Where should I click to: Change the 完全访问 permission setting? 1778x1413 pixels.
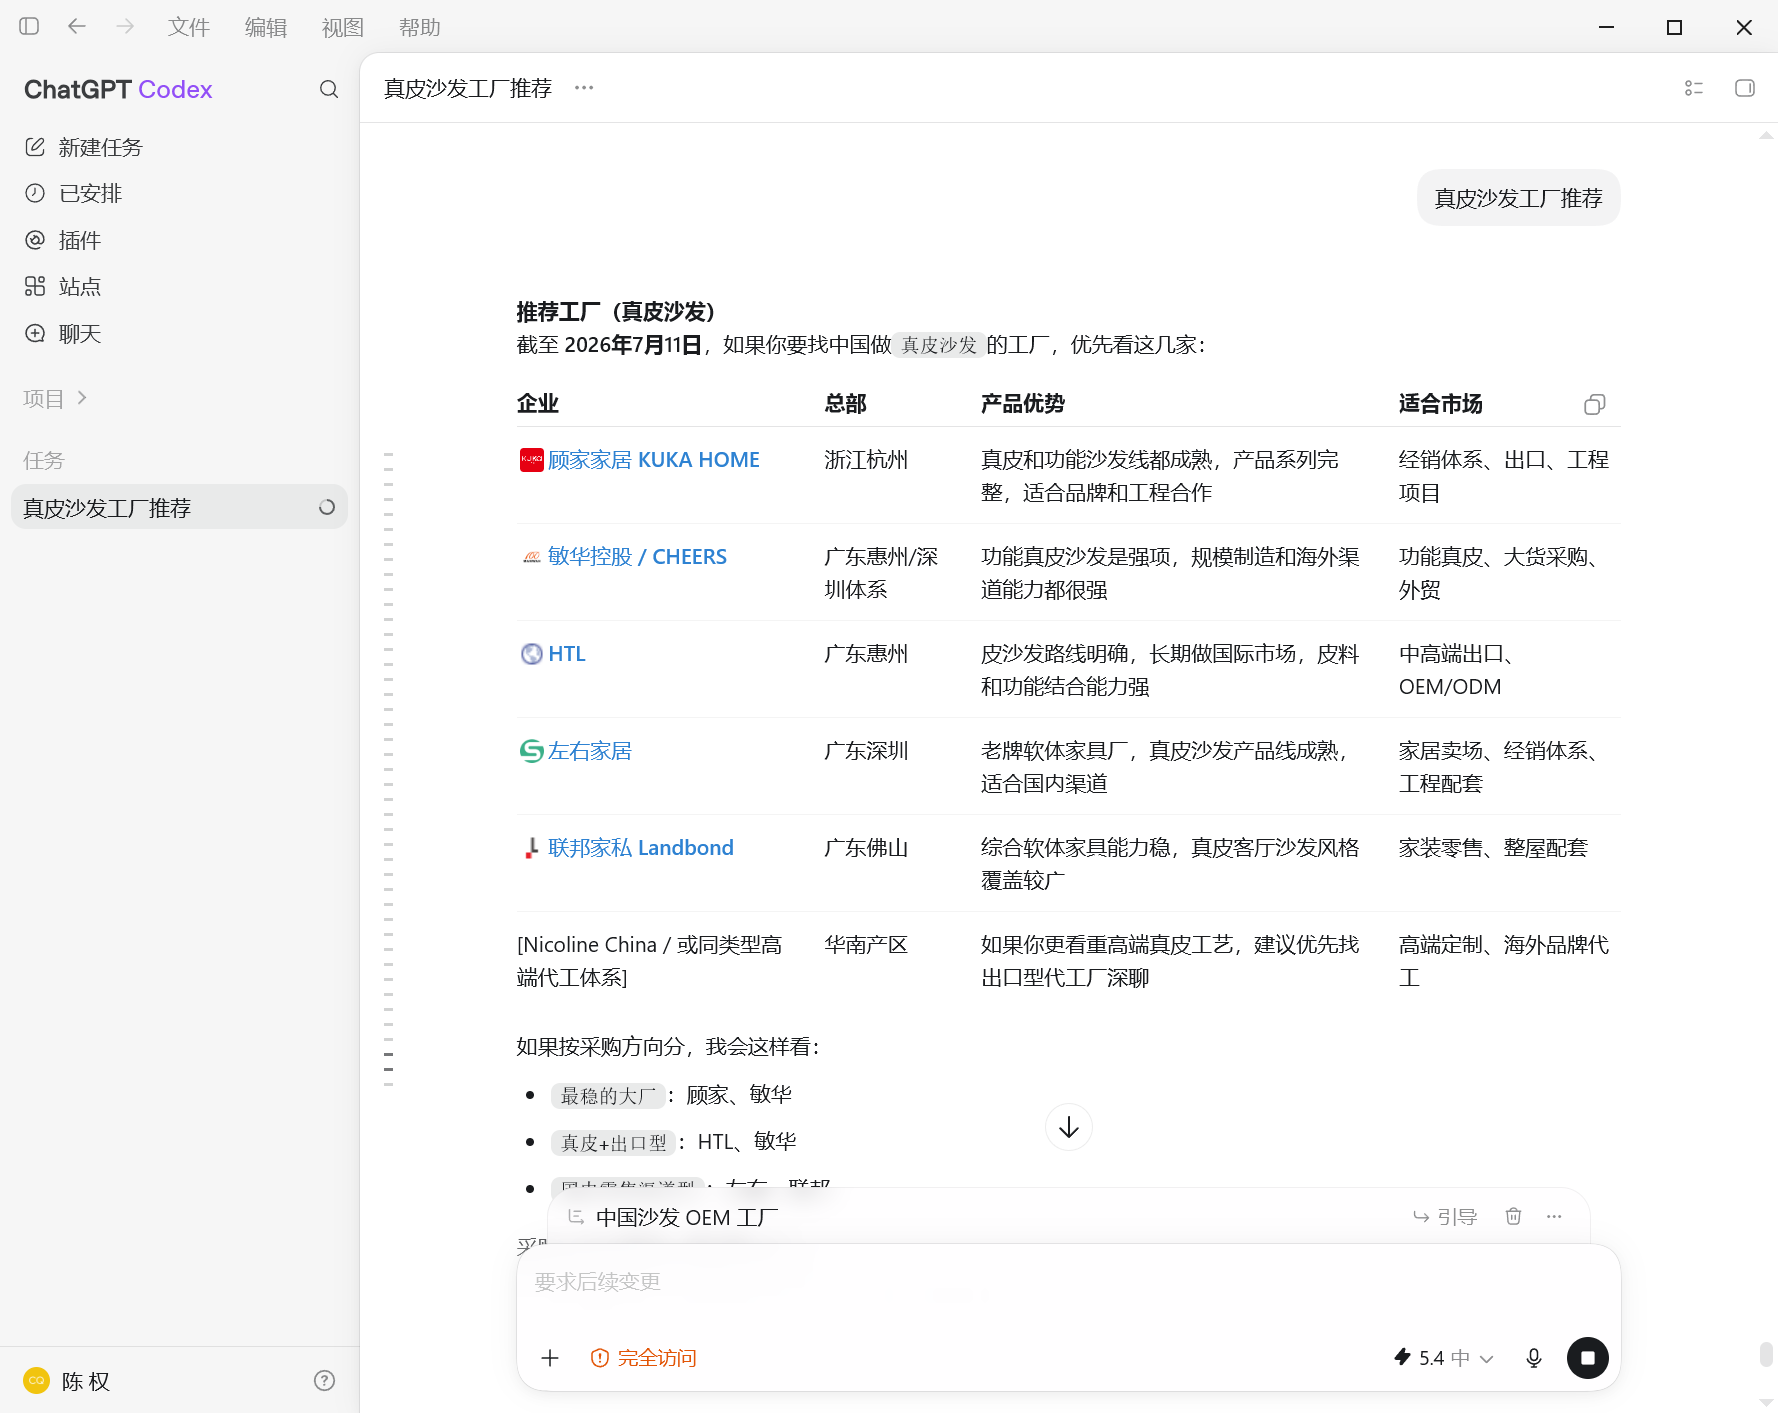coord(644,1357)
